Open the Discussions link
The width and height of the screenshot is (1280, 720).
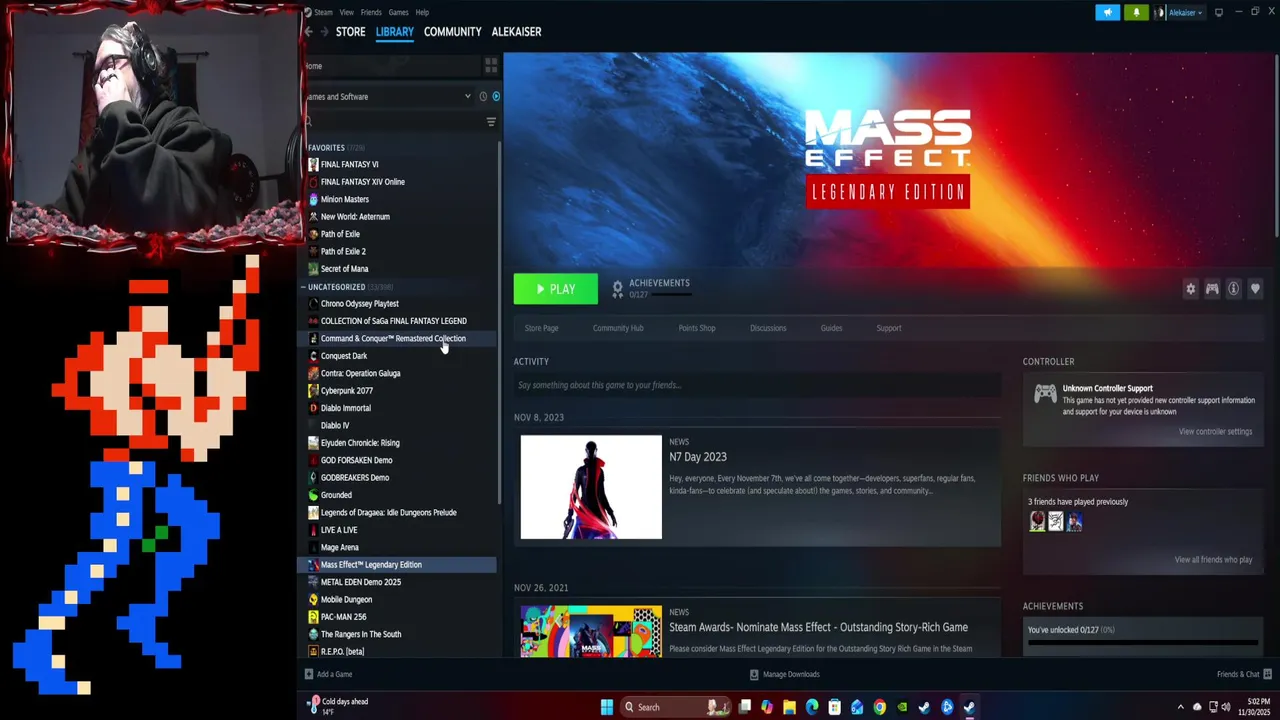pyautogui.click(x=768, y=328)
